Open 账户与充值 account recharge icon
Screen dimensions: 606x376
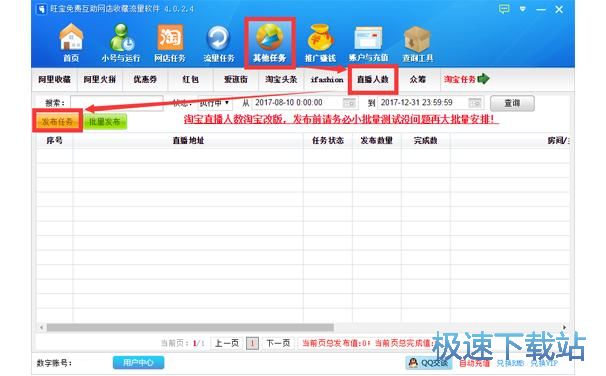[x=368, y=43]
